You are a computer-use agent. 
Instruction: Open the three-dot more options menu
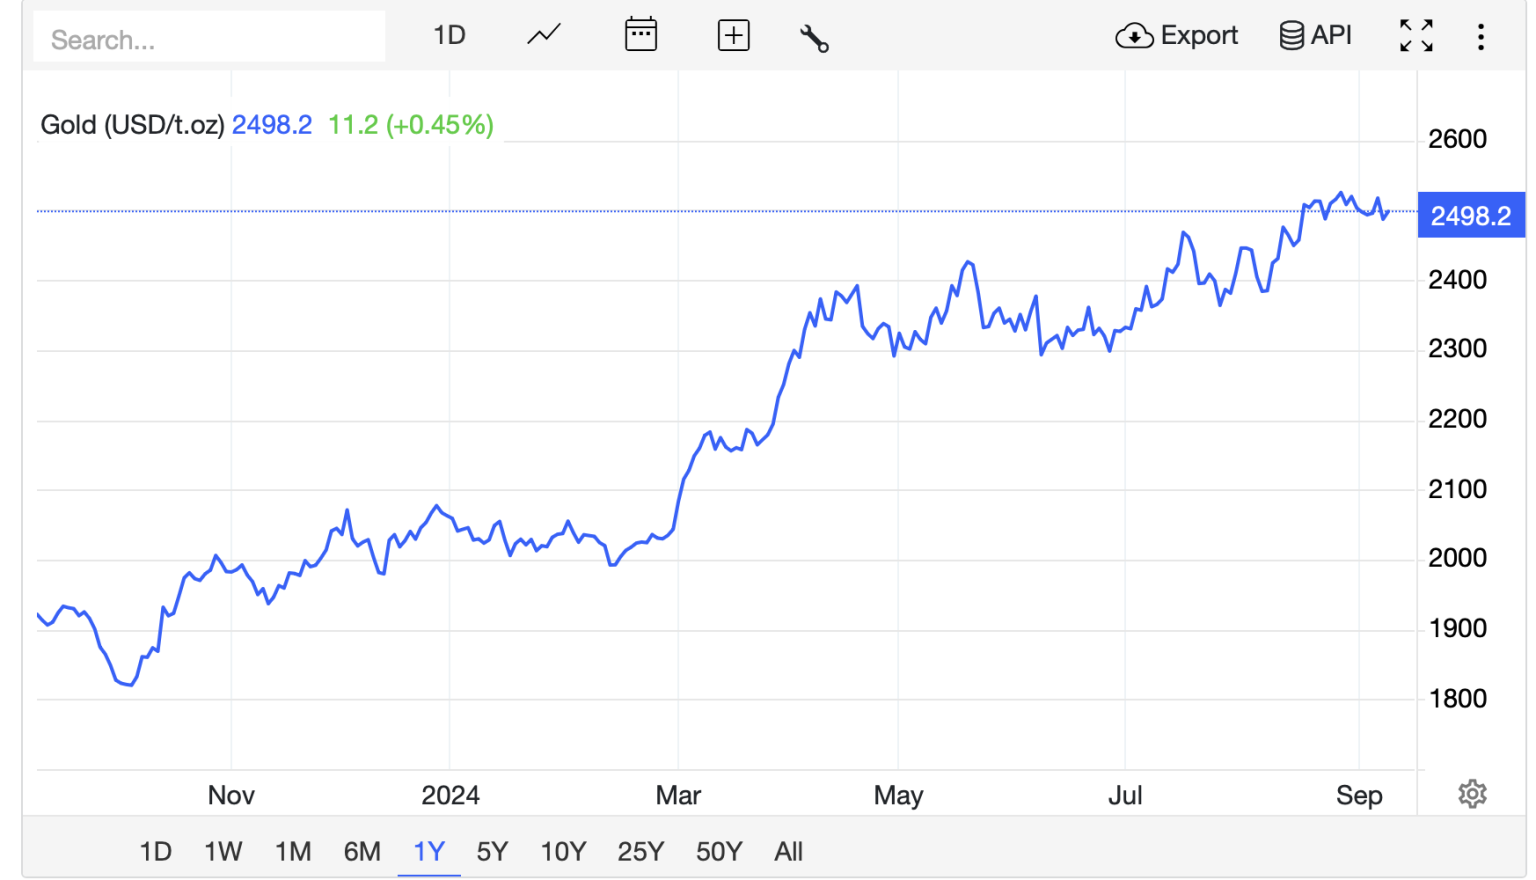pyautogui.click(x=1480, y=37)
